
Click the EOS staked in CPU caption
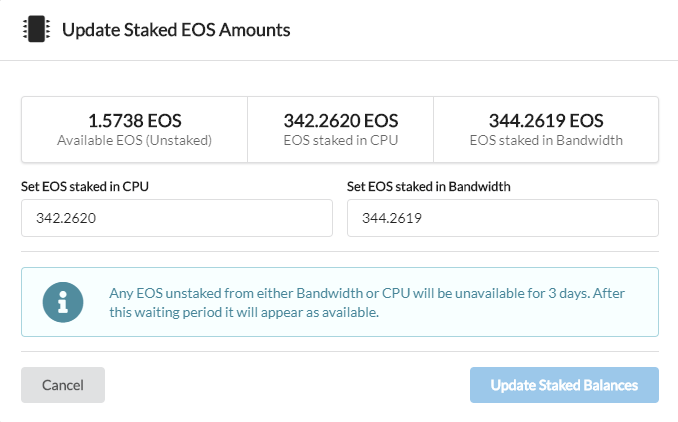coord(340,141)
